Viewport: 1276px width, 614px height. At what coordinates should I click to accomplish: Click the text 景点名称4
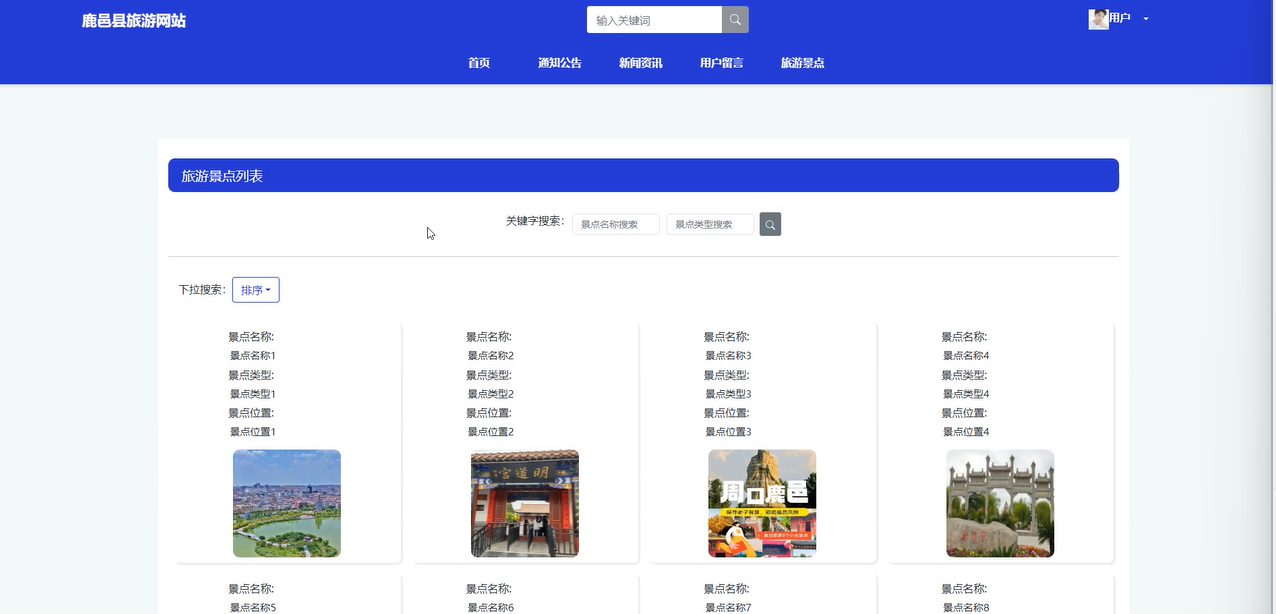(x=966, y=356)
